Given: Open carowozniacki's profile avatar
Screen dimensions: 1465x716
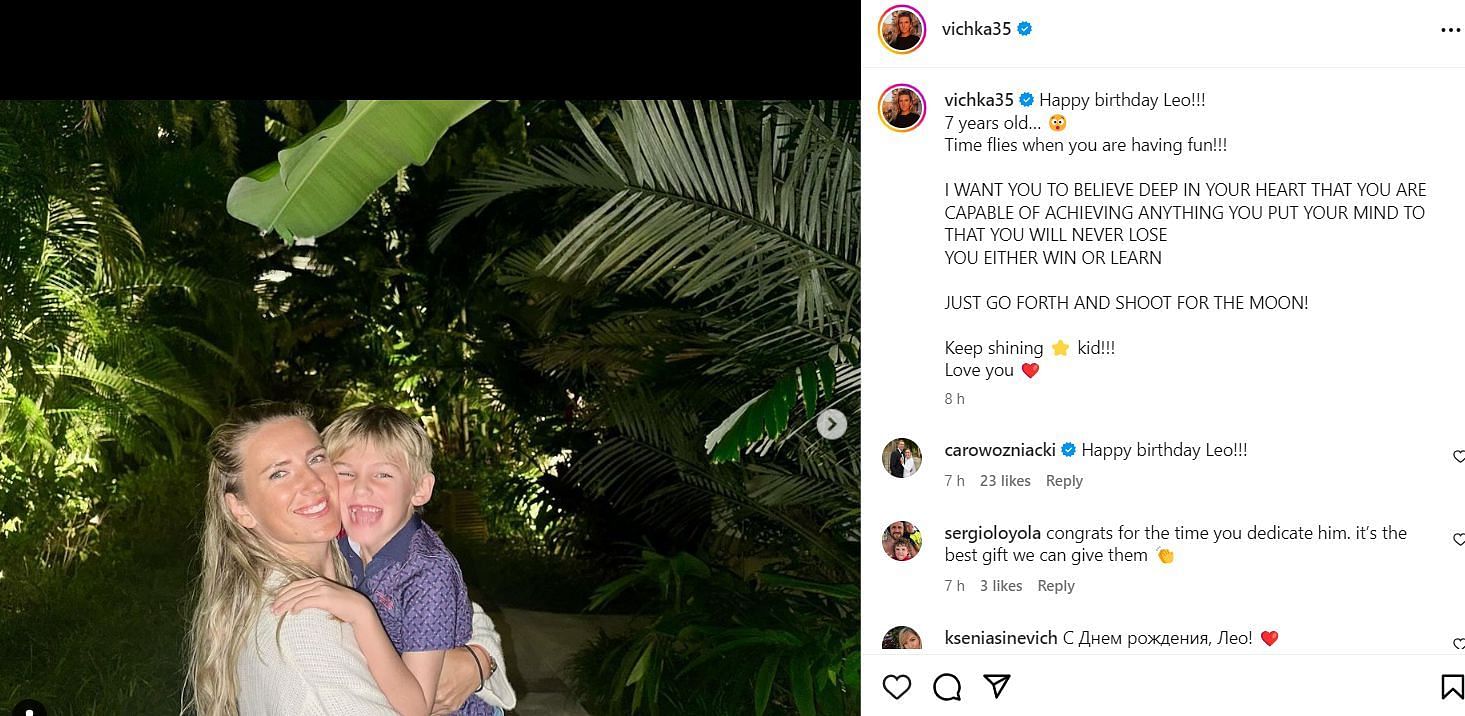Looking at the screenshot, I should click(x=901, y=458).
